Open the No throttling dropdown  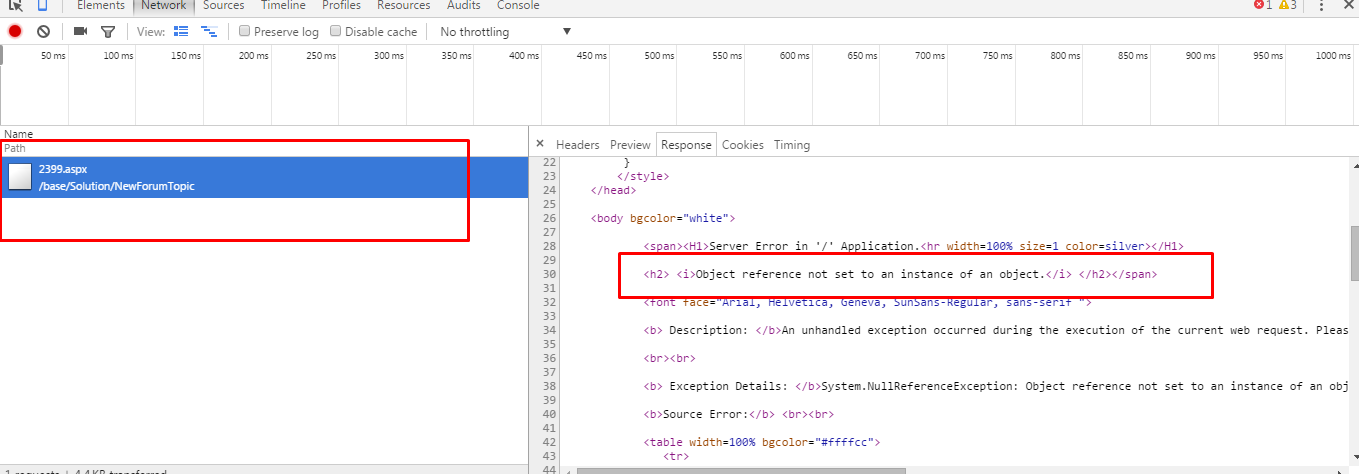[506, 32]
